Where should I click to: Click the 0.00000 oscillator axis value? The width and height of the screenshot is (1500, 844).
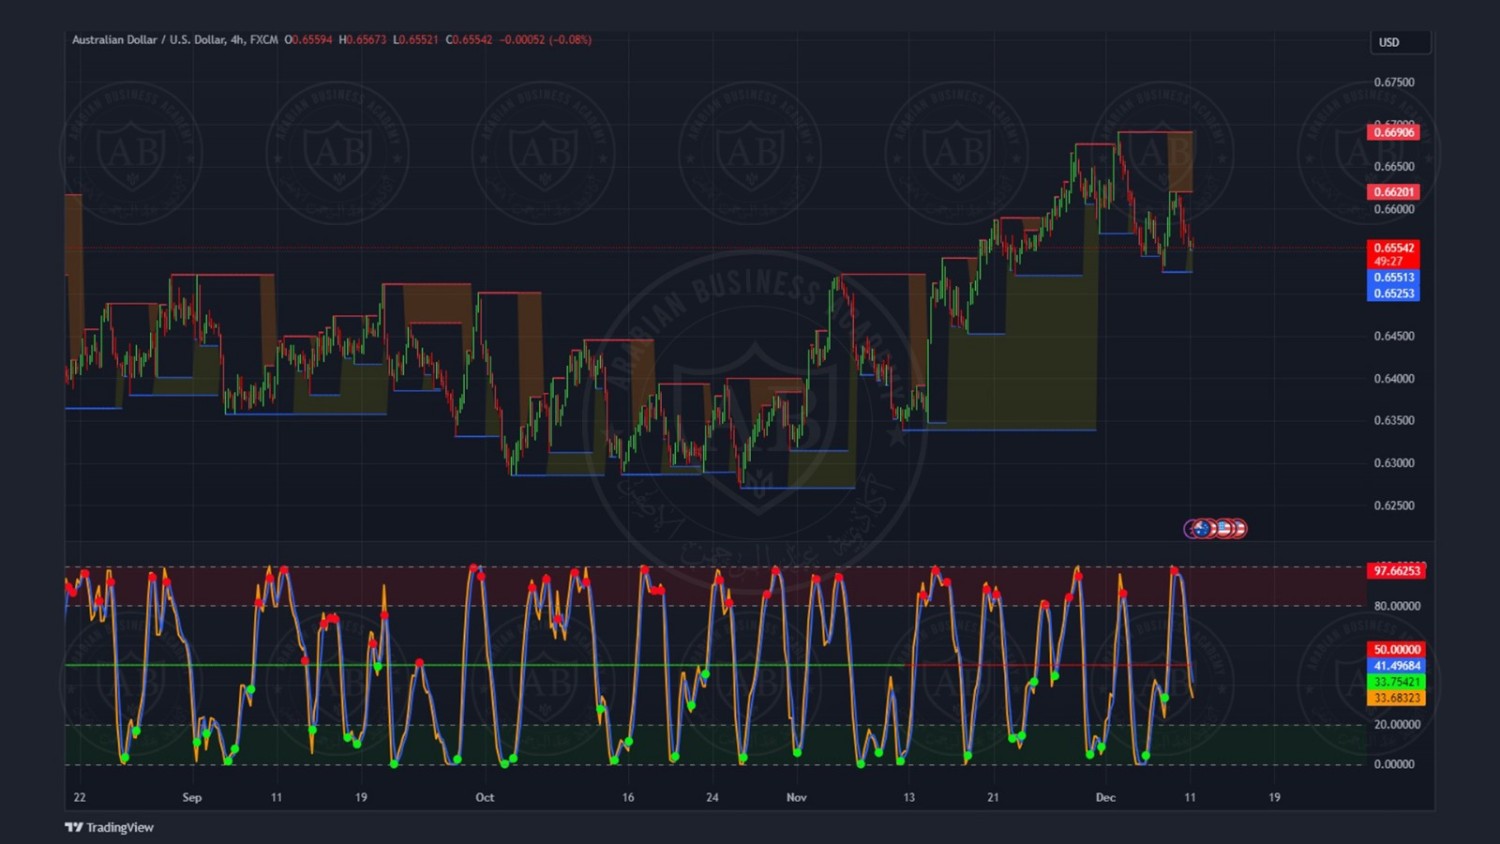click(1394, 764)
